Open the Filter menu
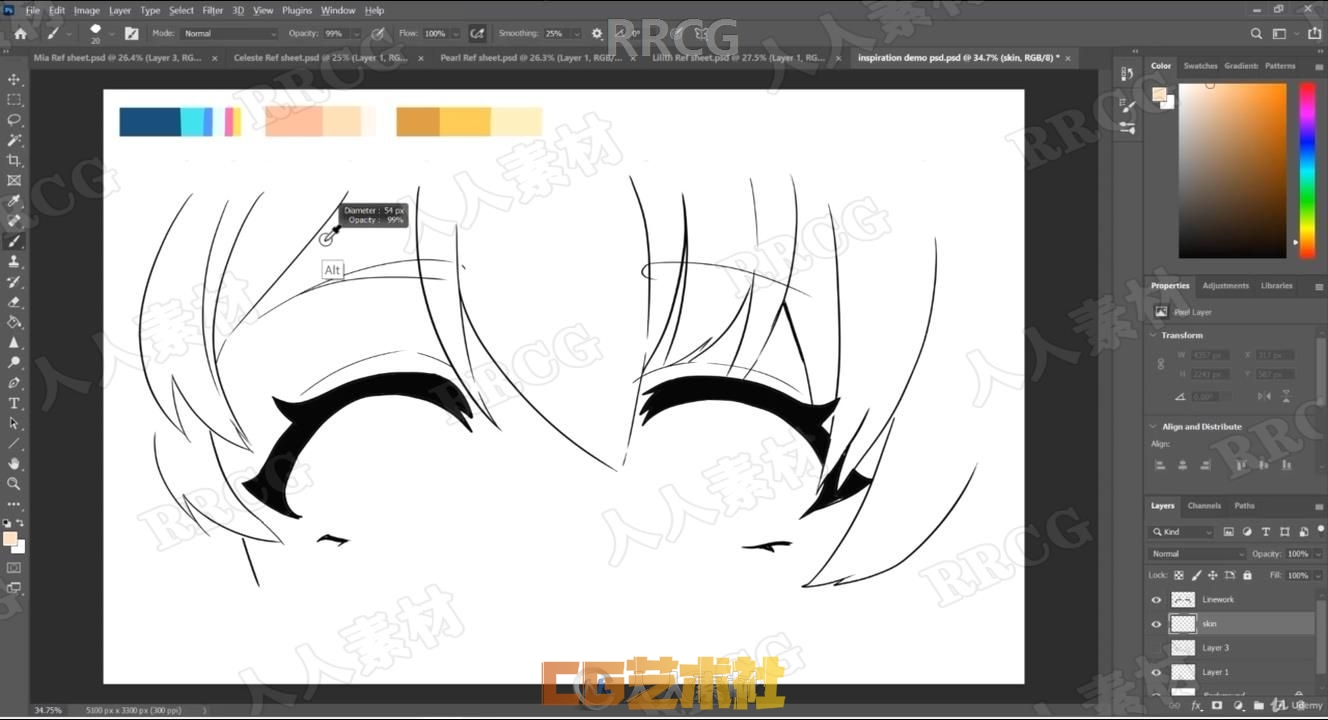1328x720 pixels. (x=213, y=10)
